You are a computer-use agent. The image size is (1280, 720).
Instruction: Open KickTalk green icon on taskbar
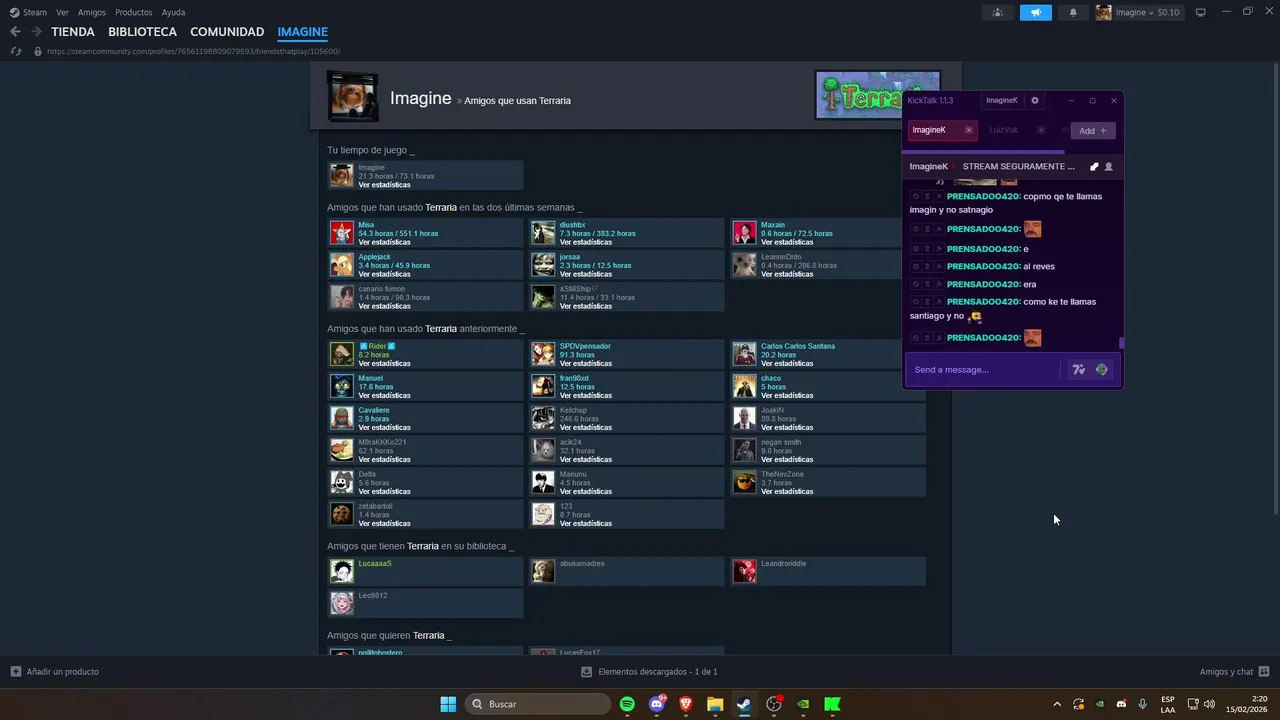(832, 704)
